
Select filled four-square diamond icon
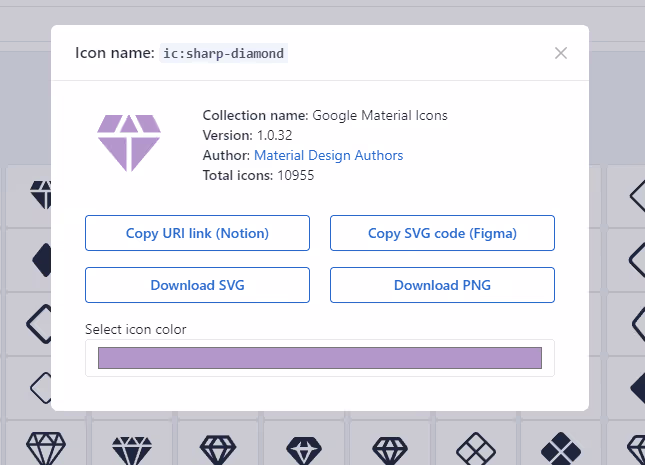[561, 449]
